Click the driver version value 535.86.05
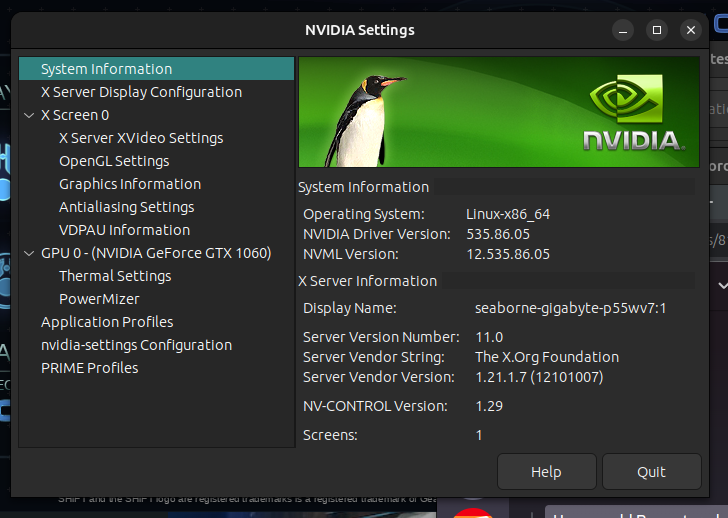728x518 pixels. coord(498,234)
